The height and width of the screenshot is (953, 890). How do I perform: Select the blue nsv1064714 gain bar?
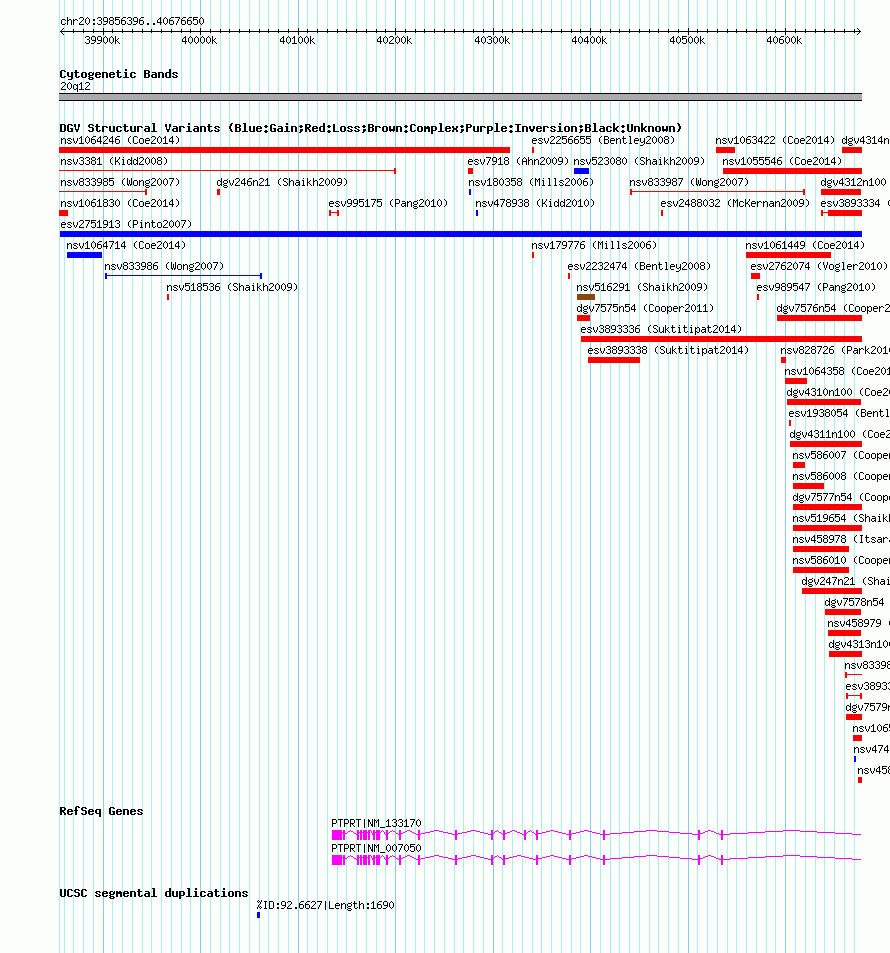point(84,255)
